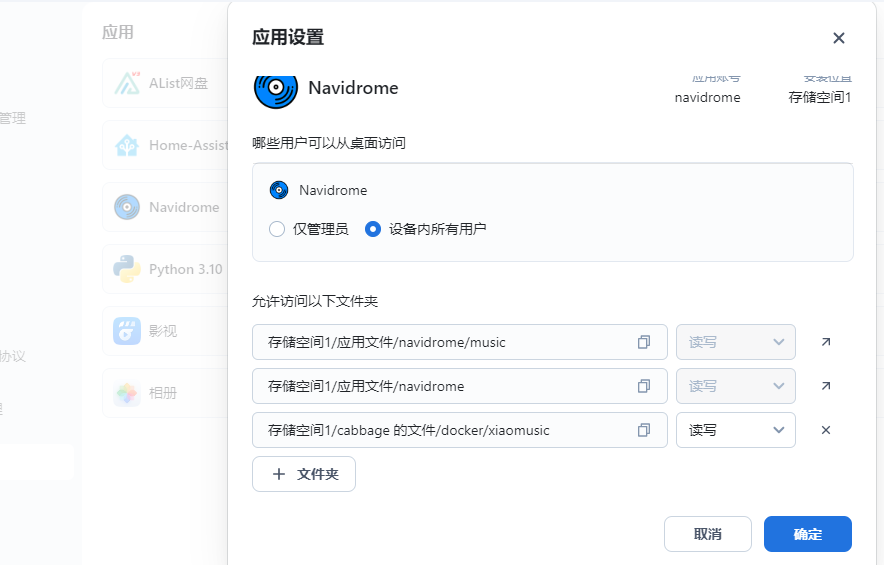This screenshot has height=565, width=884.
Task: Click the 应用 heading in the background panel
Action: 118,32
